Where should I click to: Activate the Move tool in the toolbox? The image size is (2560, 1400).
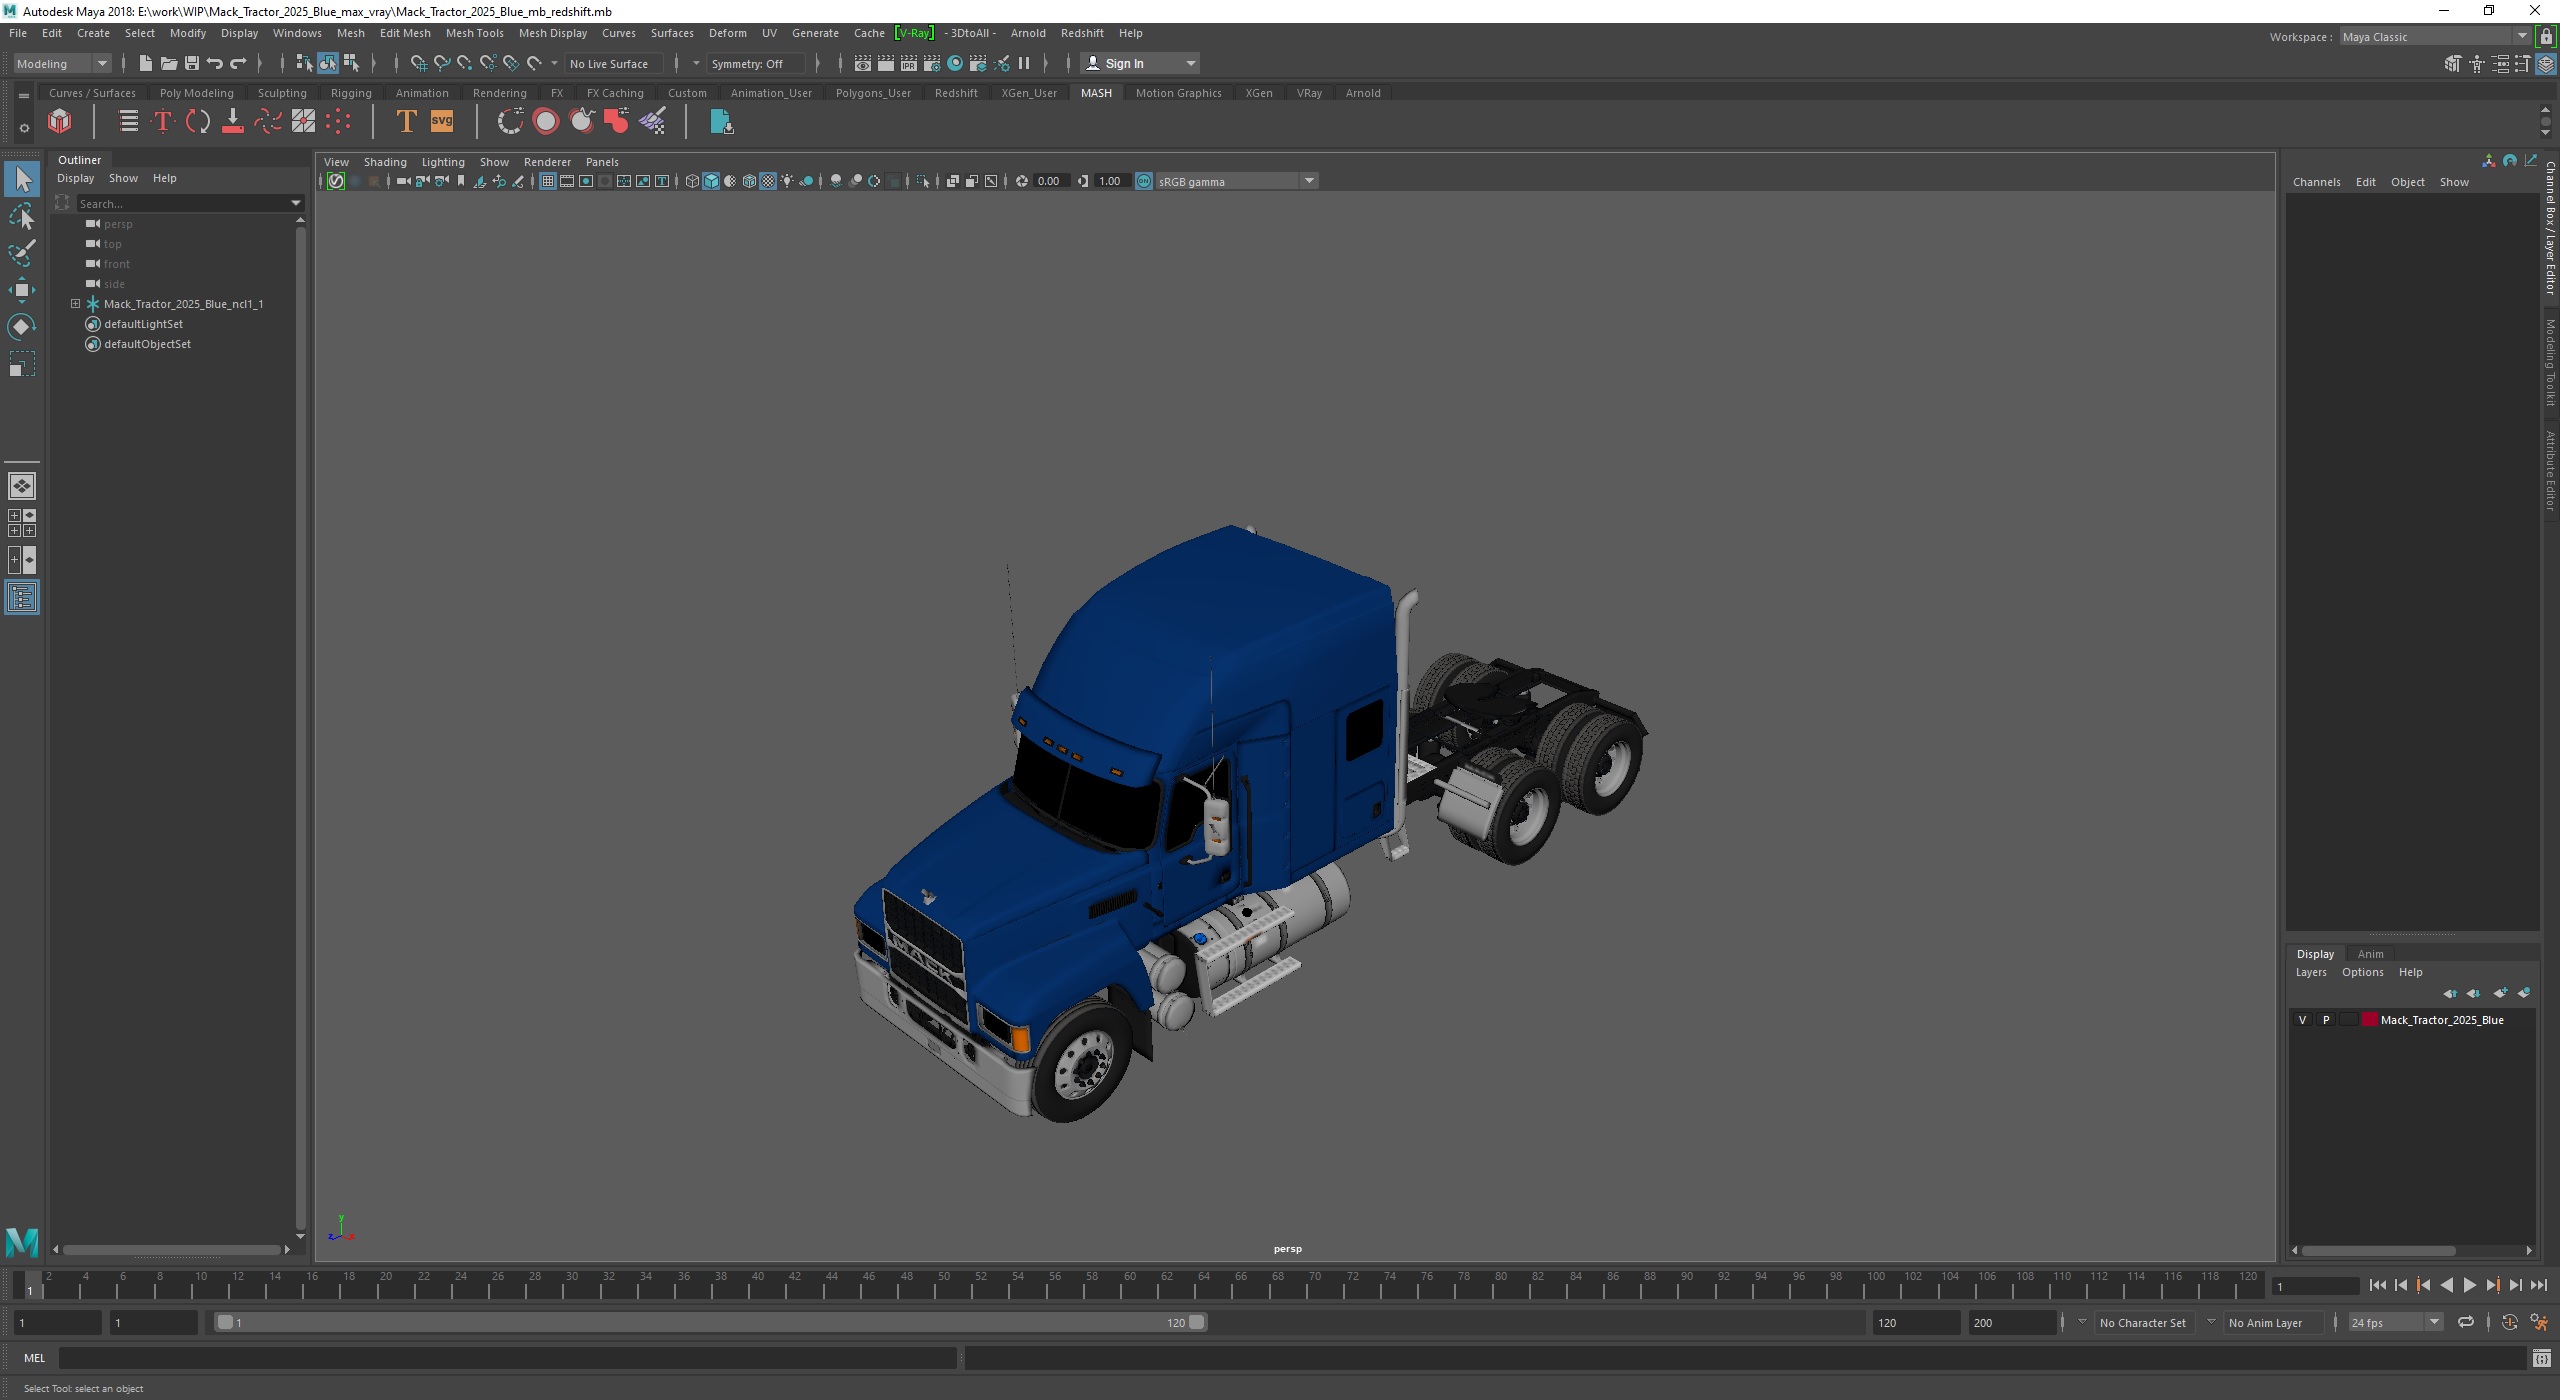pos(22,290)
